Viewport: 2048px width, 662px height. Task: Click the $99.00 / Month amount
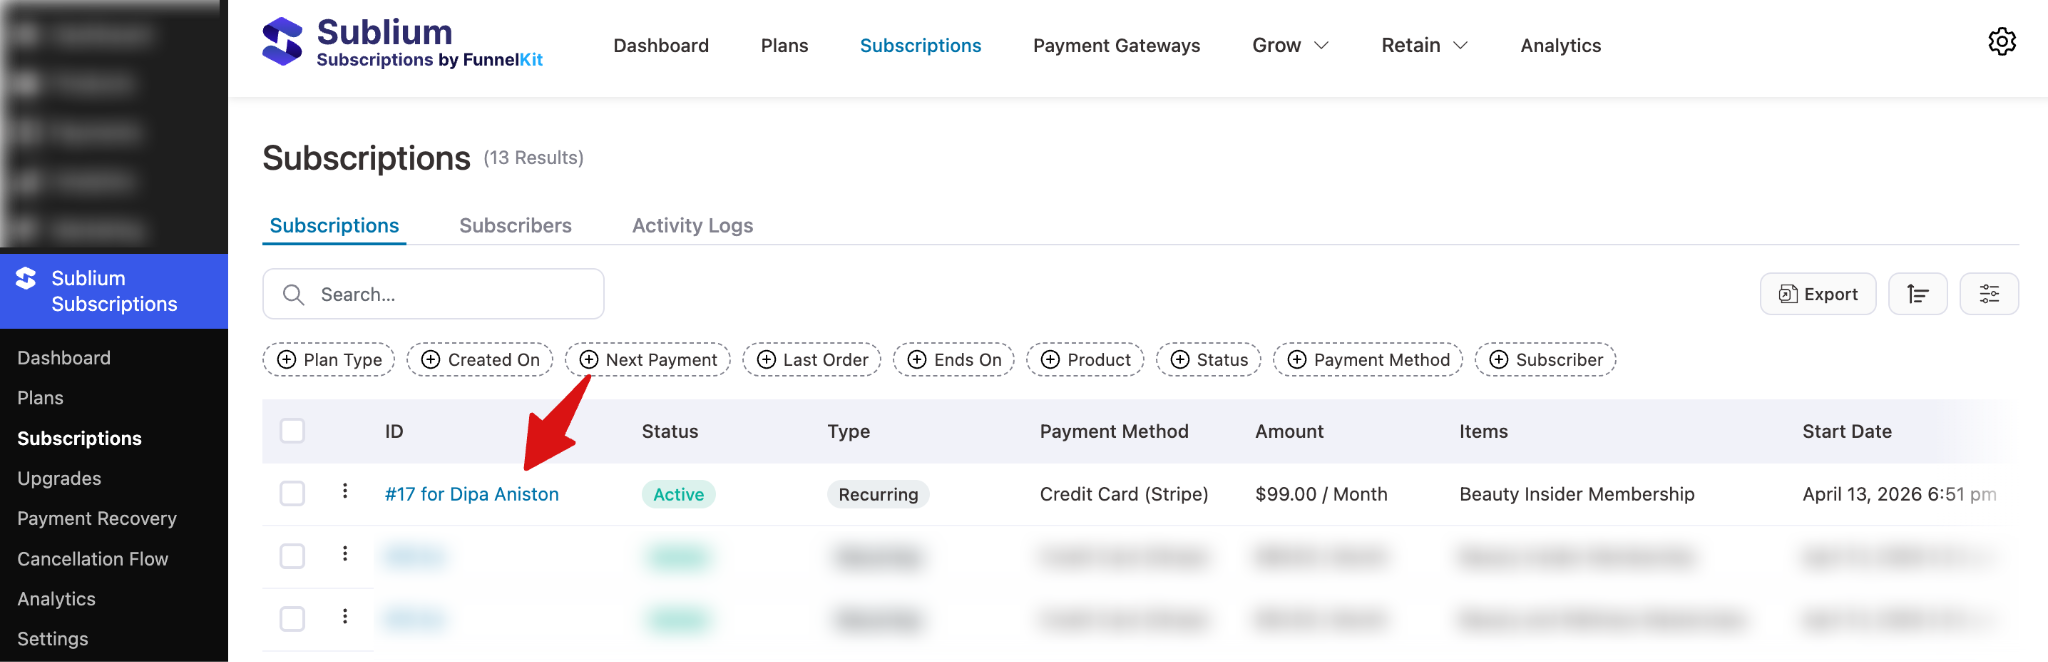tap(1321, 494)
